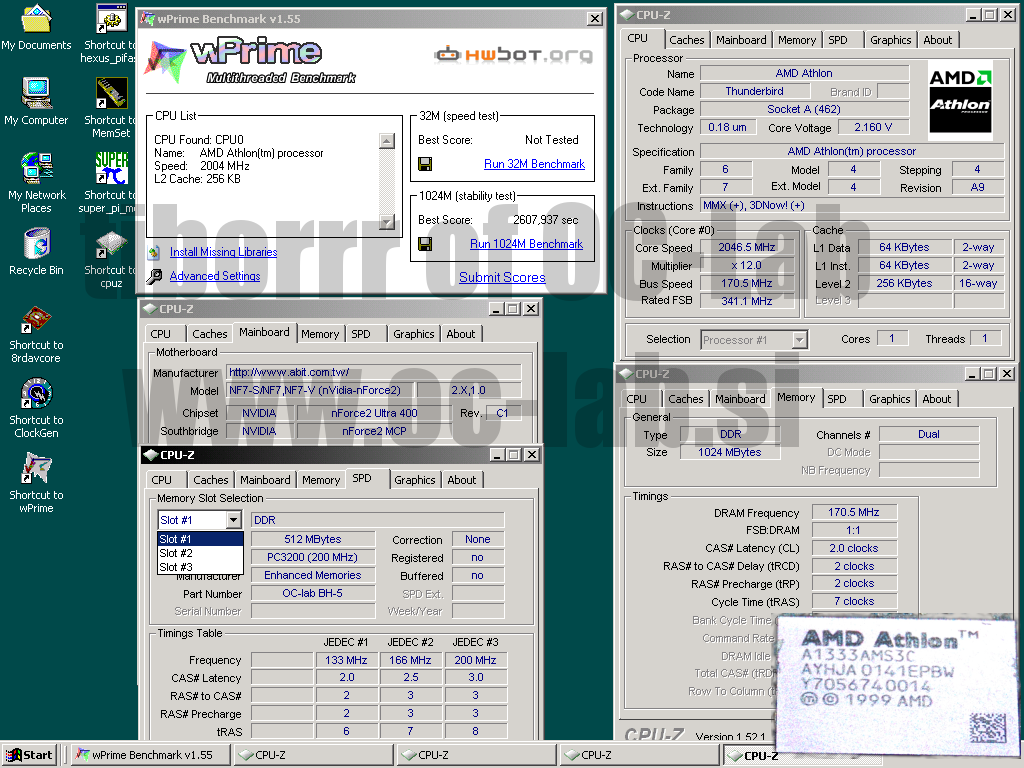This screenshot has height=768, width=1024.
Task: Click the PC3200 (200 MHz) bandwidth field
Action: pyautogui.click(x=312, y=557)
